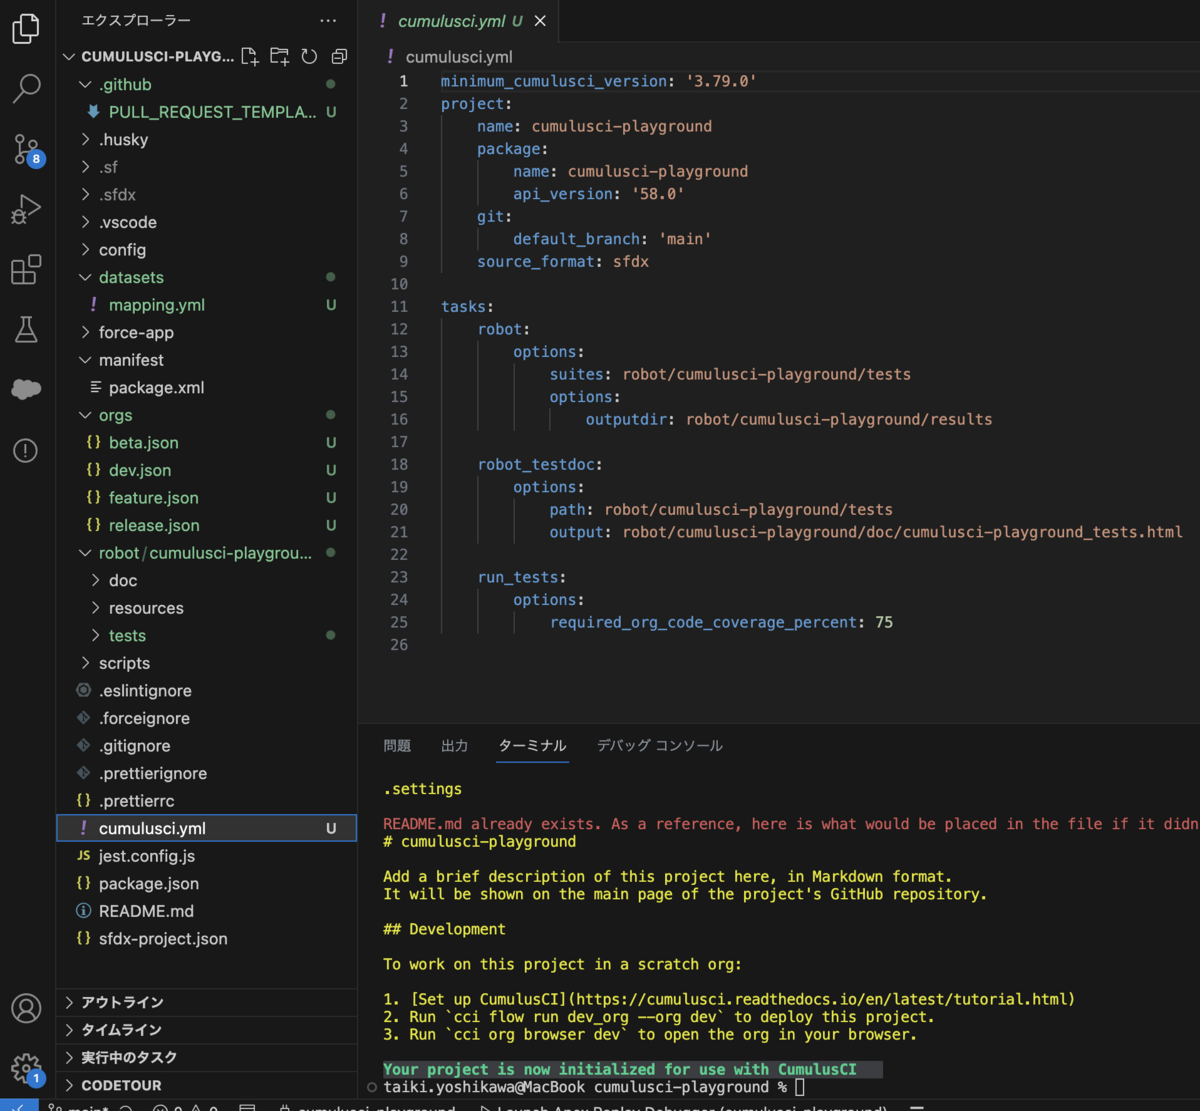Open the Manage settings gear

coord(26,1068)
